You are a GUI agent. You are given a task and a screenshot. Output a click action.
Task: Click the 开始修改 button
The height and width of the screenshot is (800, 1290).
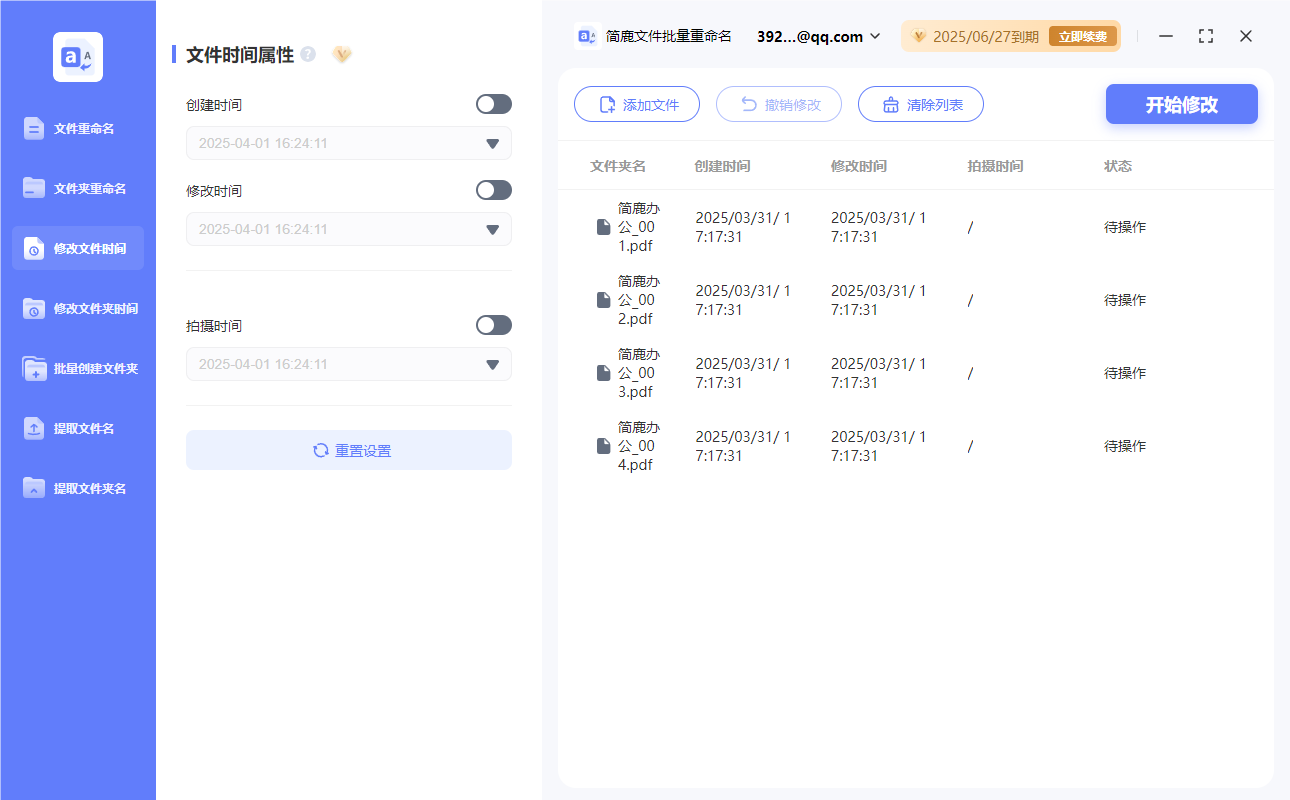tap(1181, 103)
